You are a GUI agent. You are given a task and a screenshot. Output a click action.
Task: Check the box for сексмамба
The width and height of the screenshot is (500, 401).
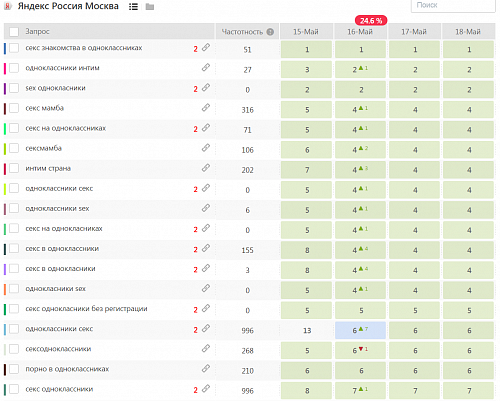pos(14,148)
